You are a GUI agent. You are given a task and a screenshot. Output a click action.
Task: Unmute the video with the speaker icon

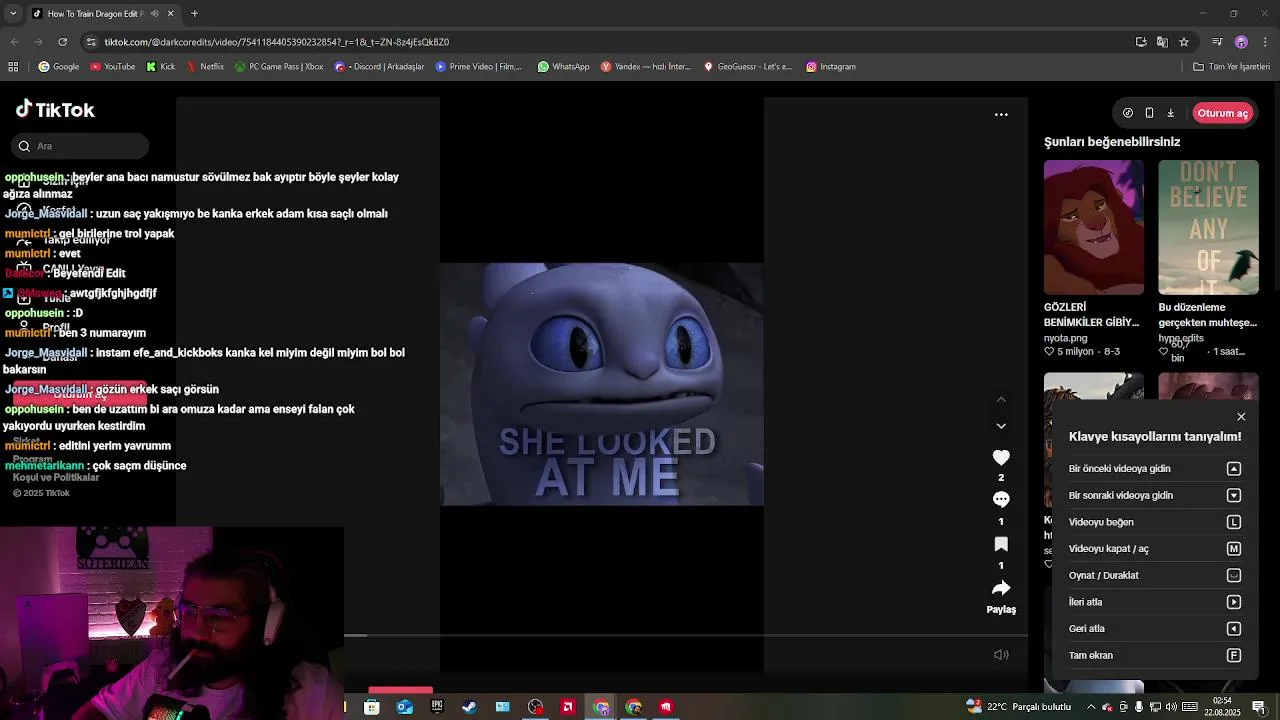point(1001,655)
